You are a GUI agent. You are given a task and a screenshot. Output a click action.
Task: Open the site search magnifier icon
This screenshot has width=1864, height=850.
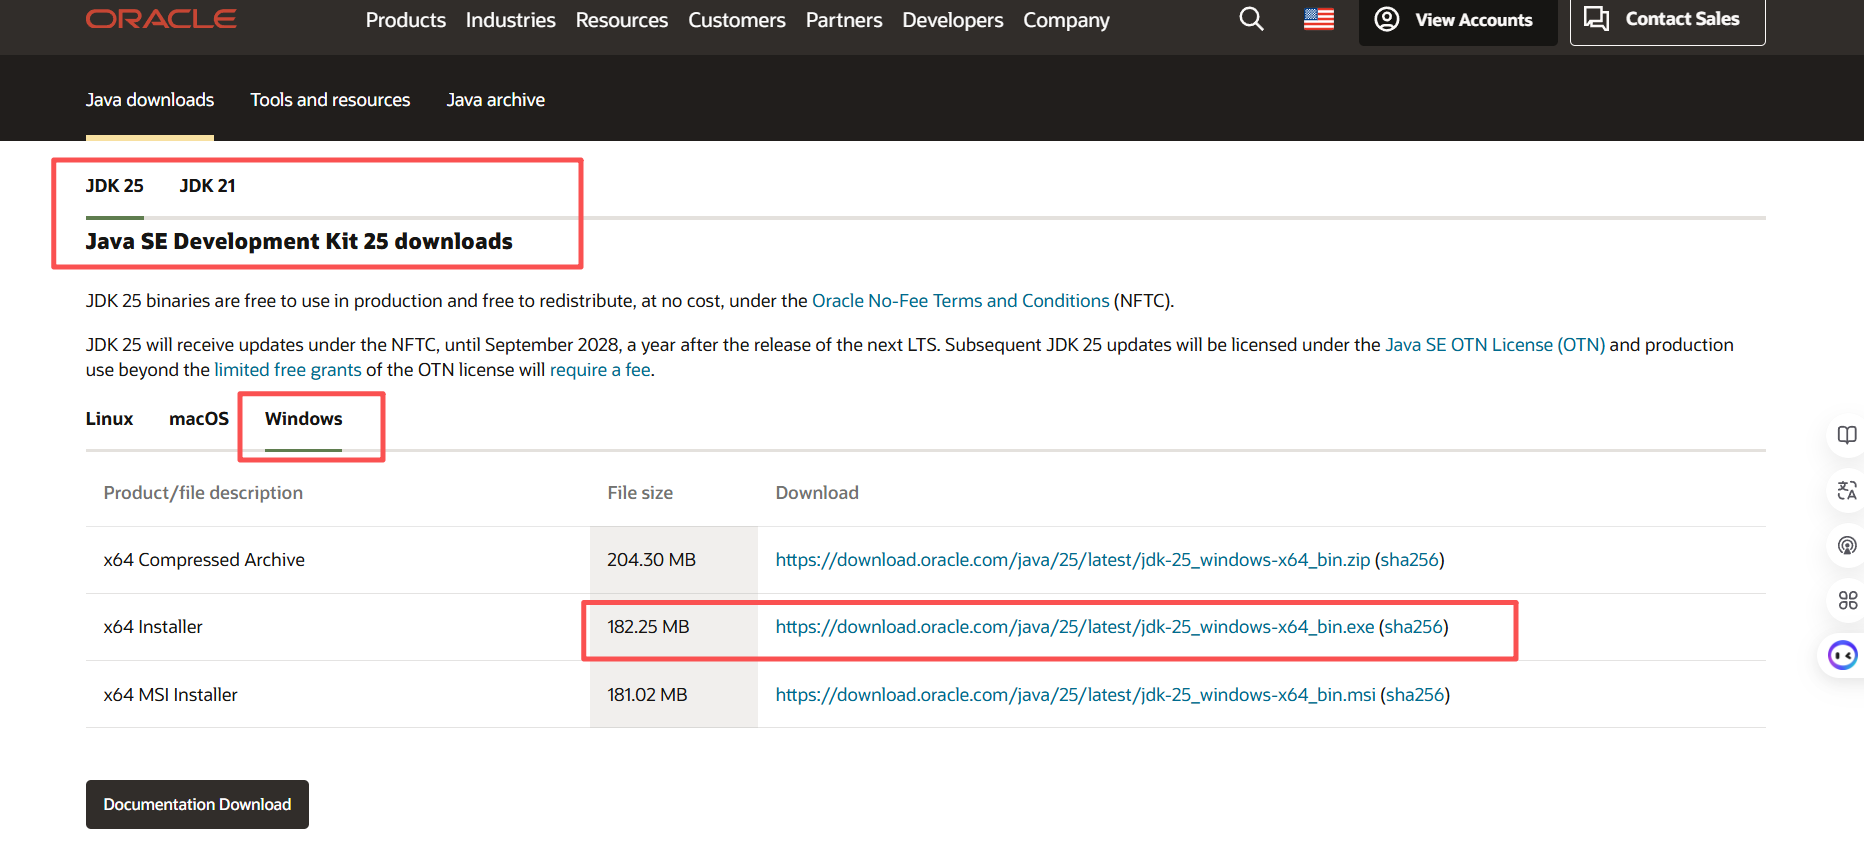(1251, 19)
